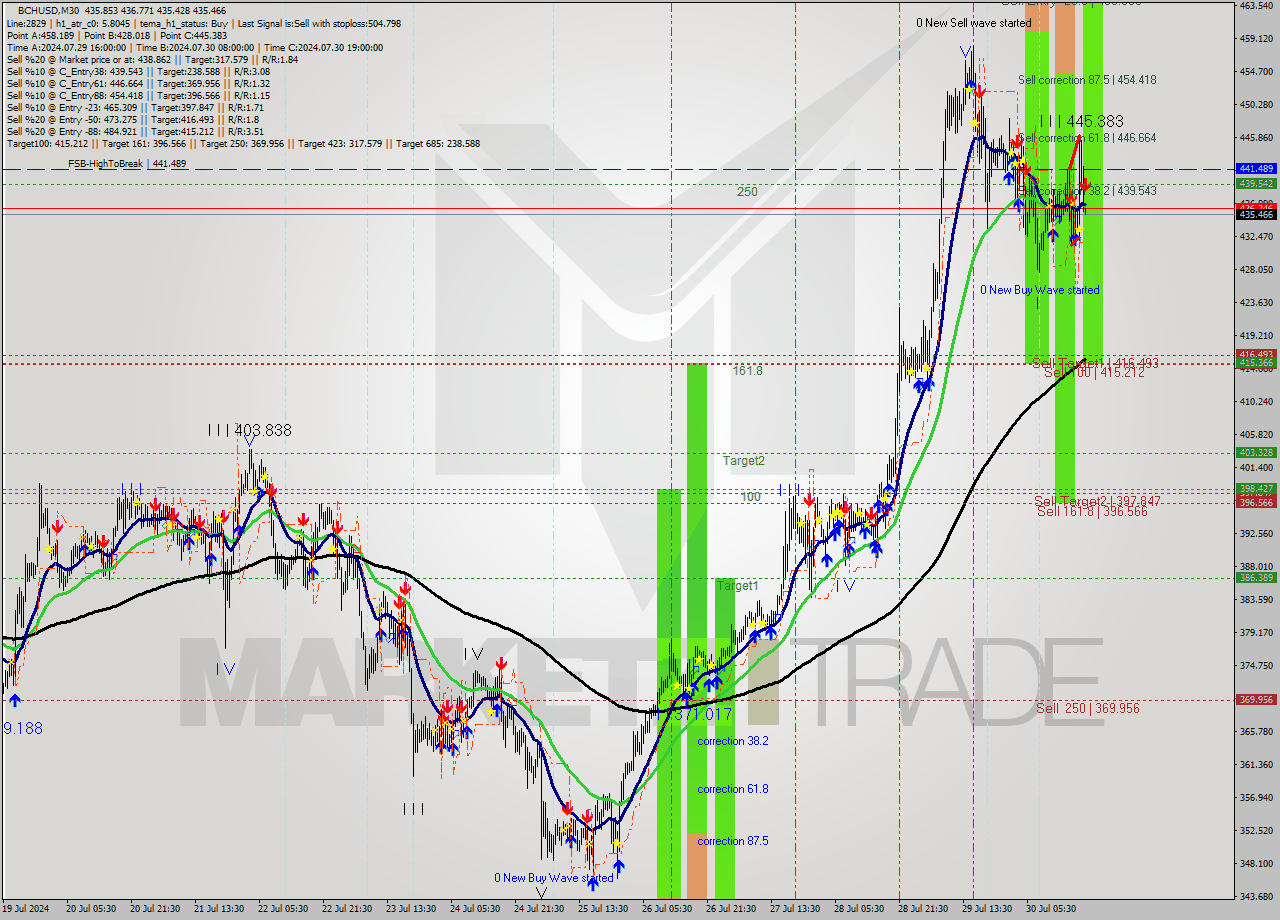Click the red 415.366 price axis tag
This screenshot has height=920, width=1280.
[1257, 364]
